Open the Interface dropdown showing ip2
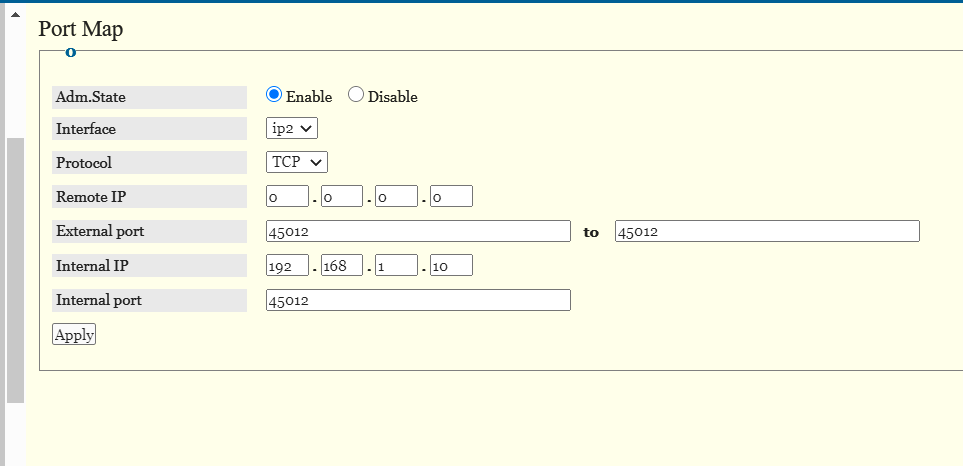 (x=292, y=128)
